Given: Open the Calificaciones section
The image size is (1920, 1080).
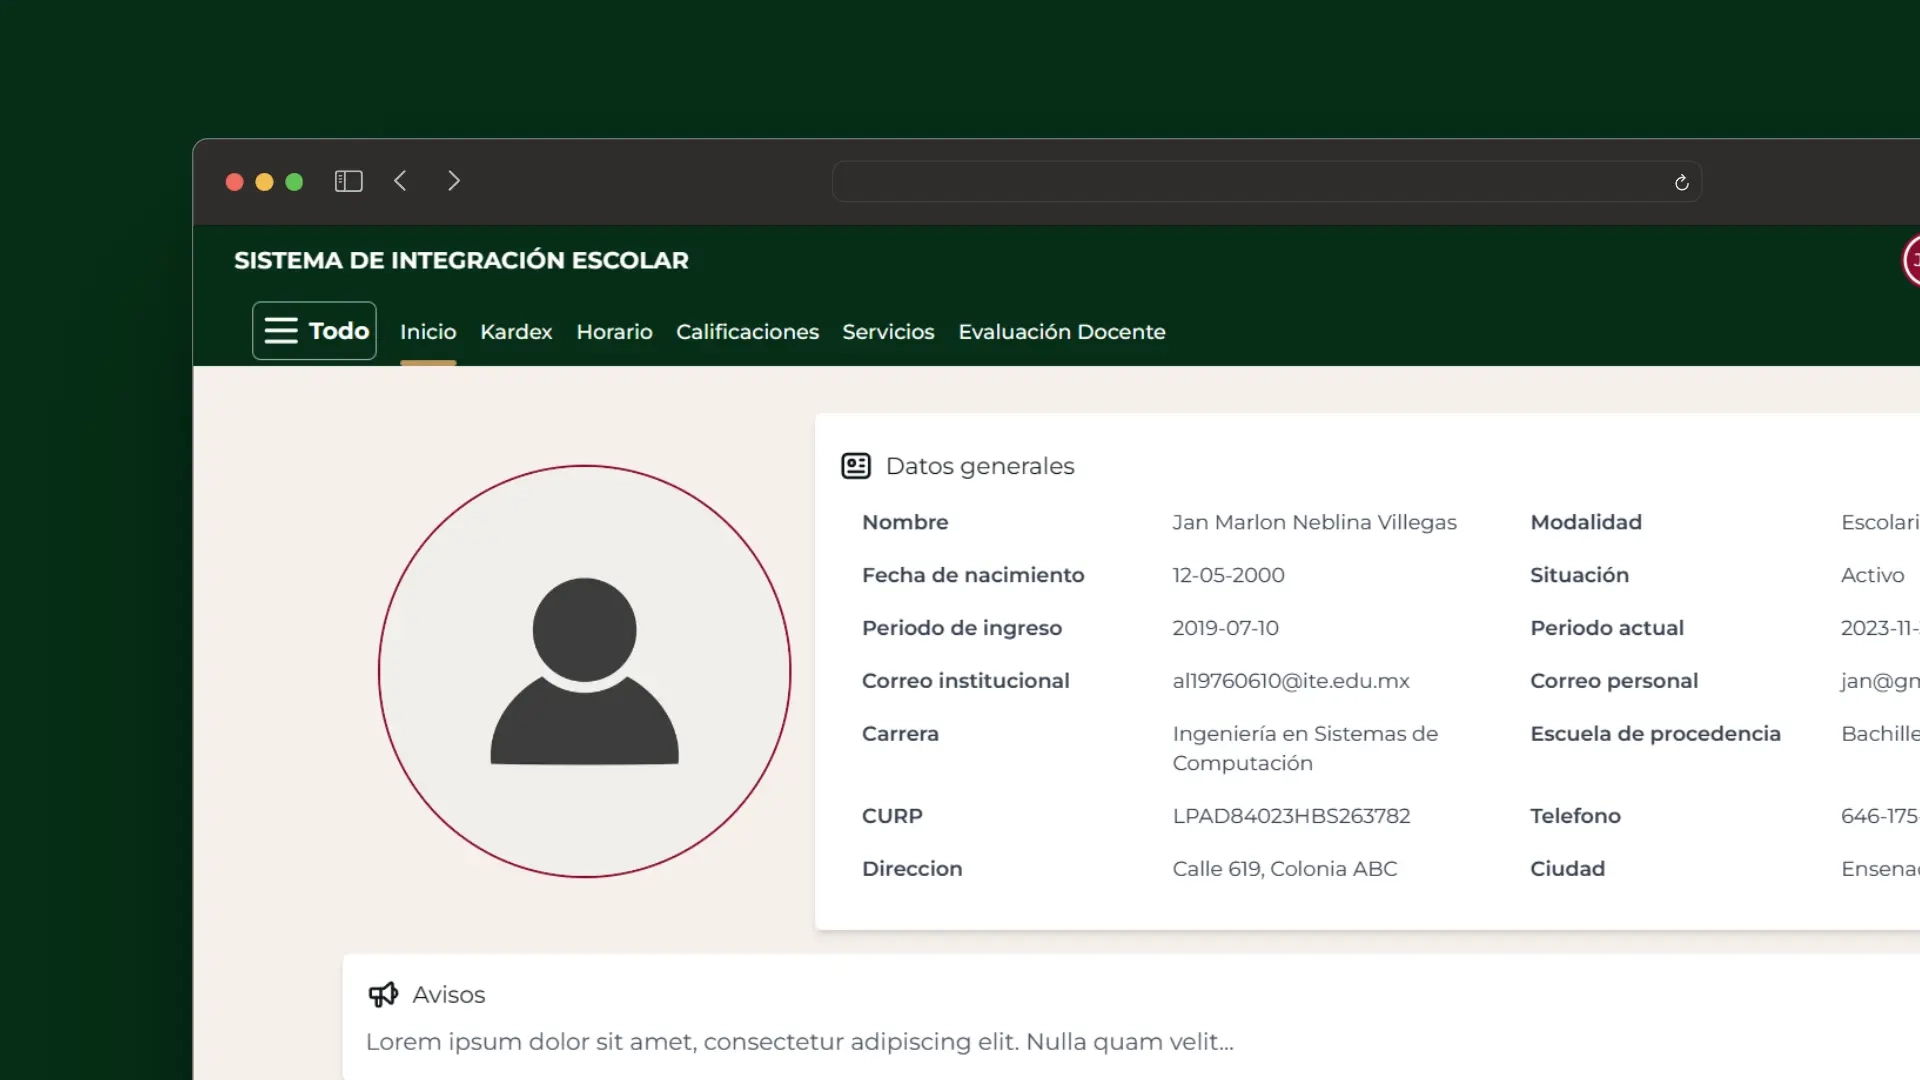Looking at the screenshot, I should (747, 332).
